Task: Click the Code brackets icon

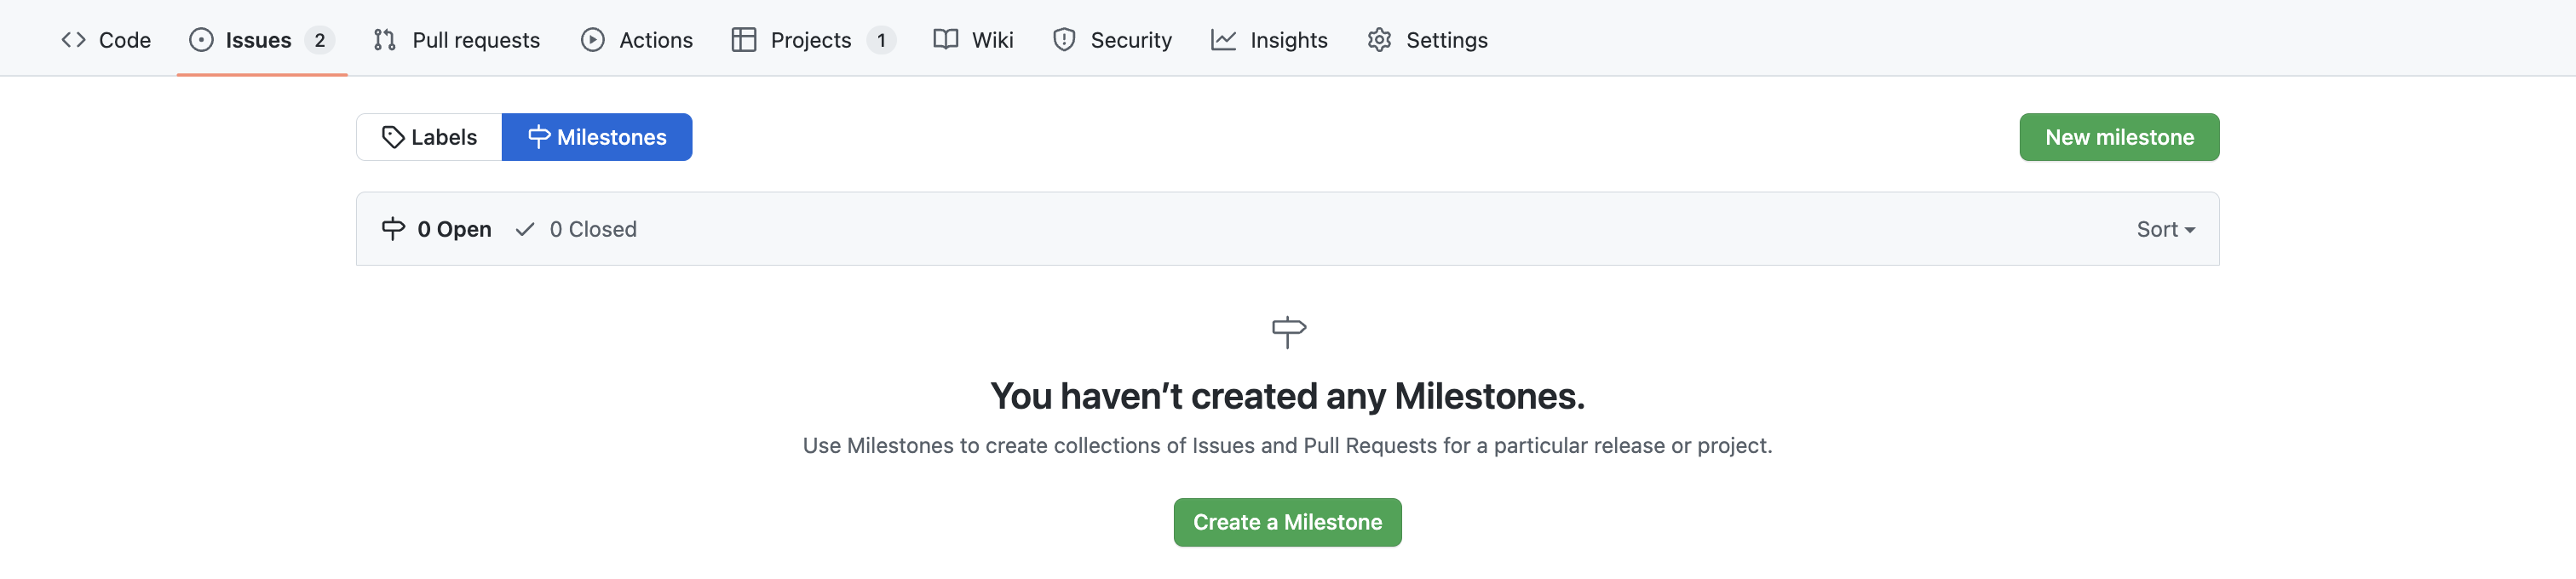Action: pyautogui.click(x=73, y=40)
